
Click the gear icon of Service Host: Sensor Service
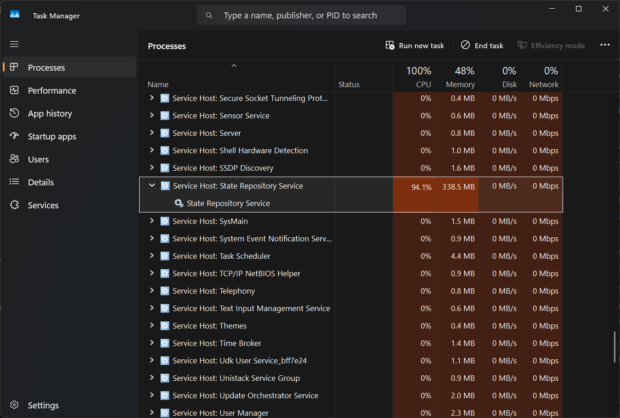165,115
